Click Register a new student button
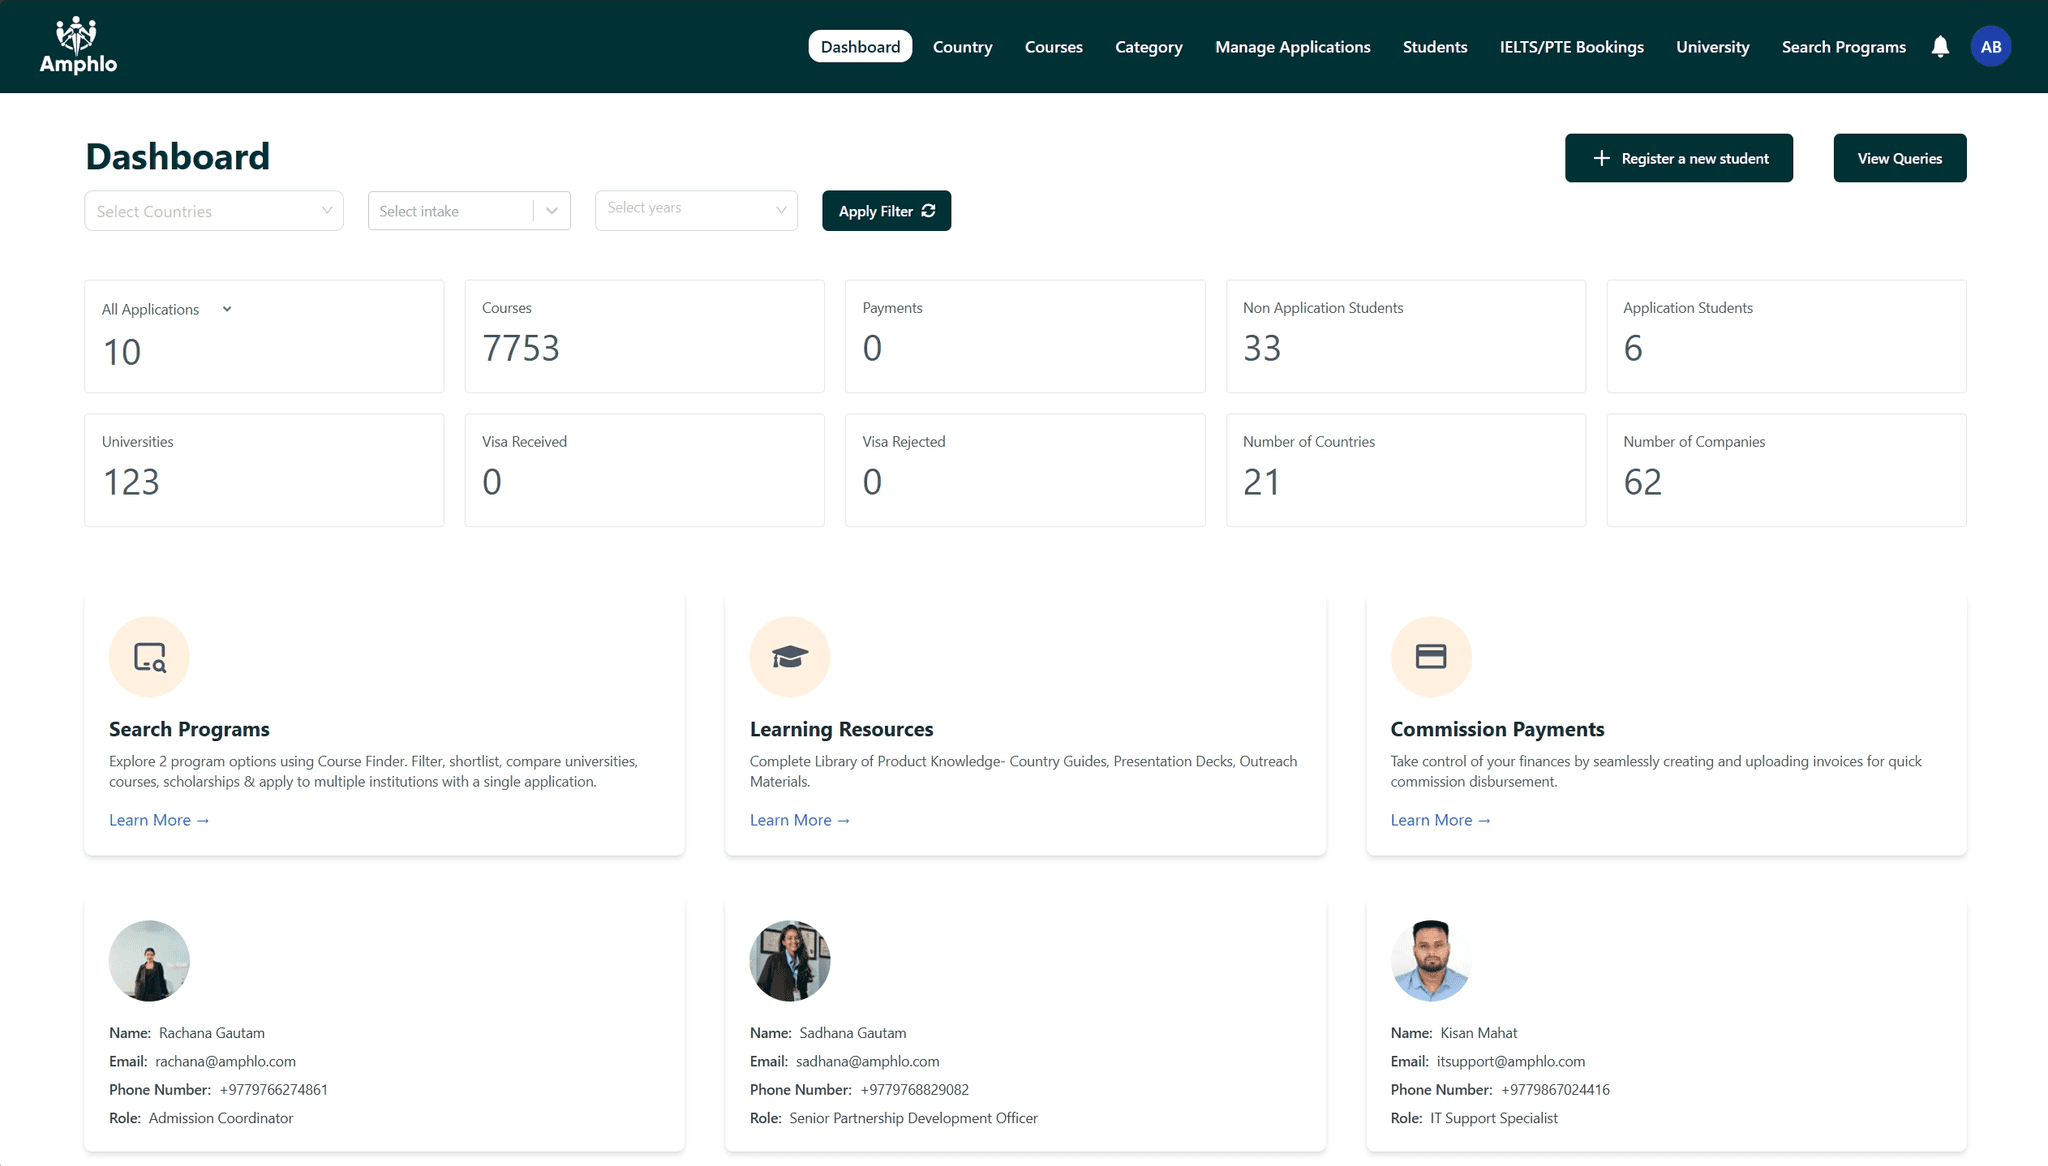This screenshot has width=2048, height=1166. click(1678, 158)
